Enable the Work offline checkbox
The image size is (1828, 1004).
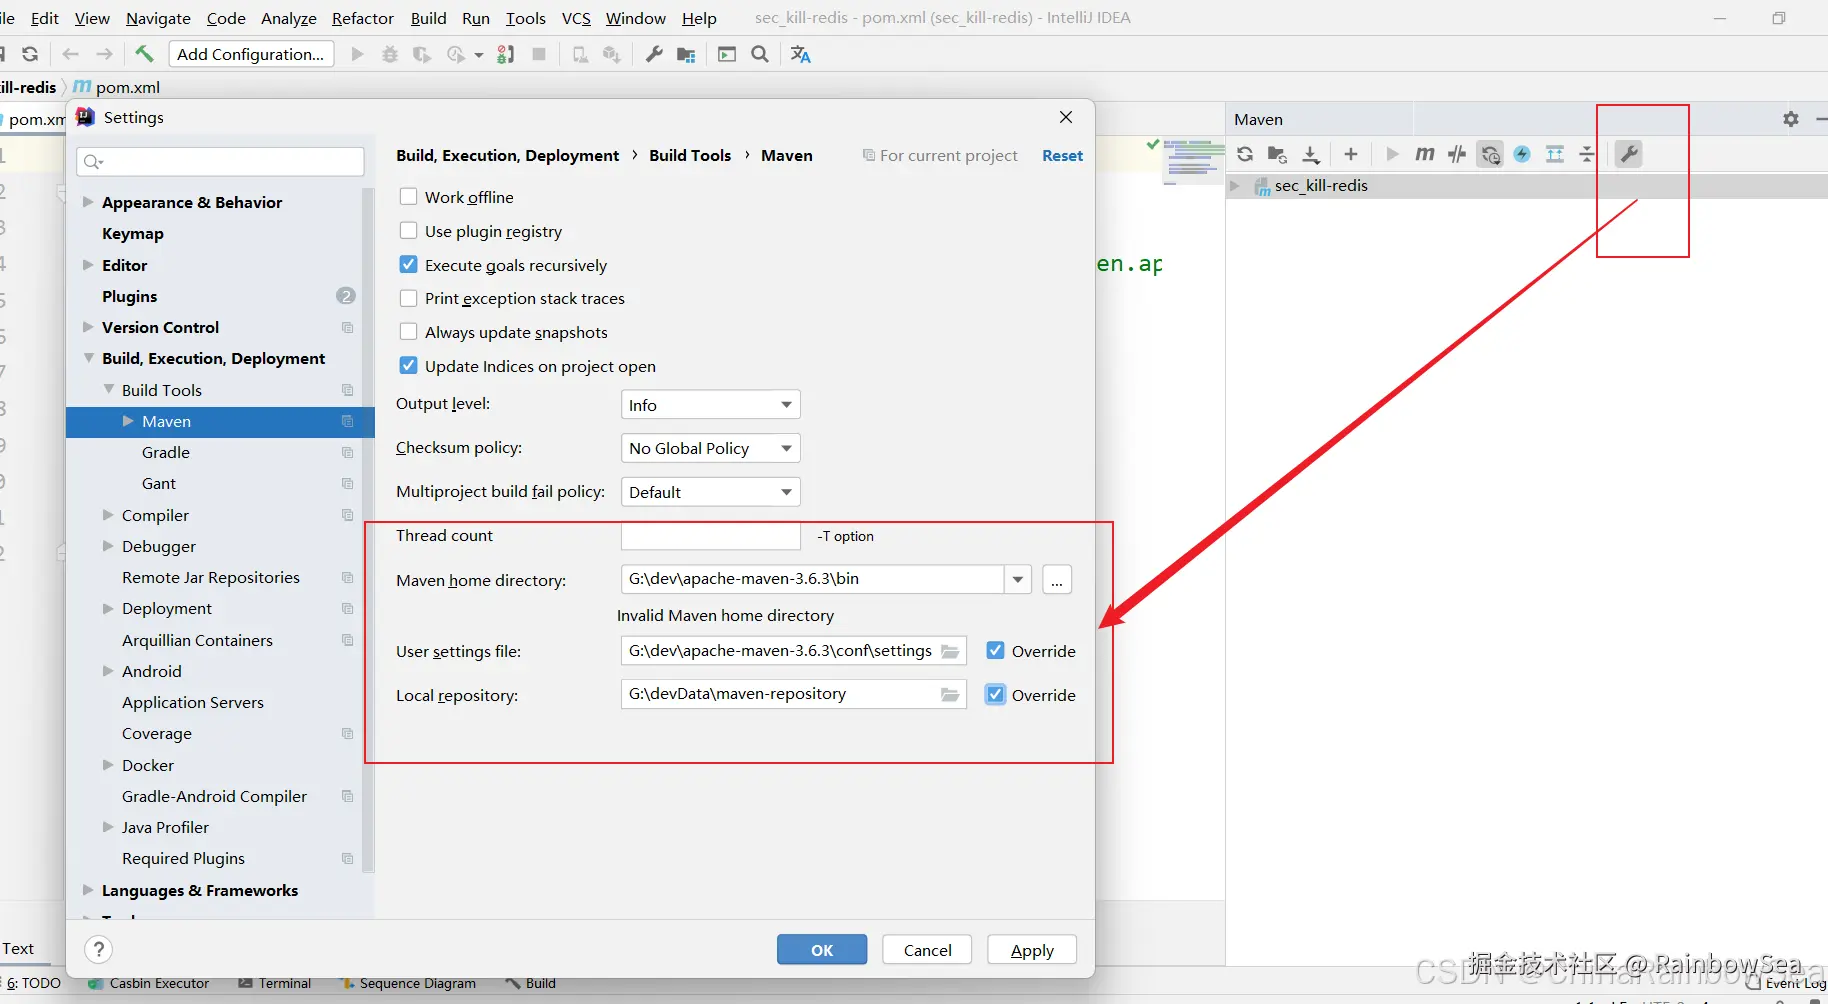point(408,197)
